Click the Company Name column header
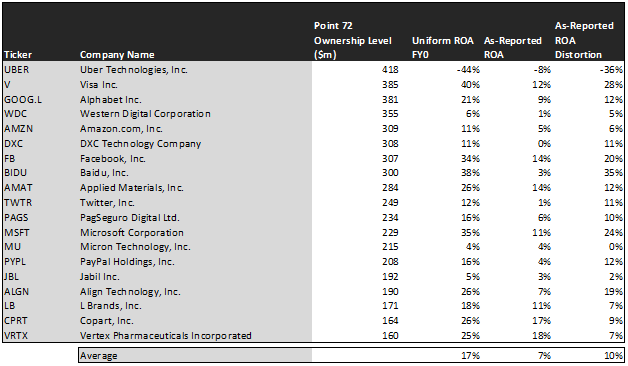The image size is (628, 366). pos(117,55)
